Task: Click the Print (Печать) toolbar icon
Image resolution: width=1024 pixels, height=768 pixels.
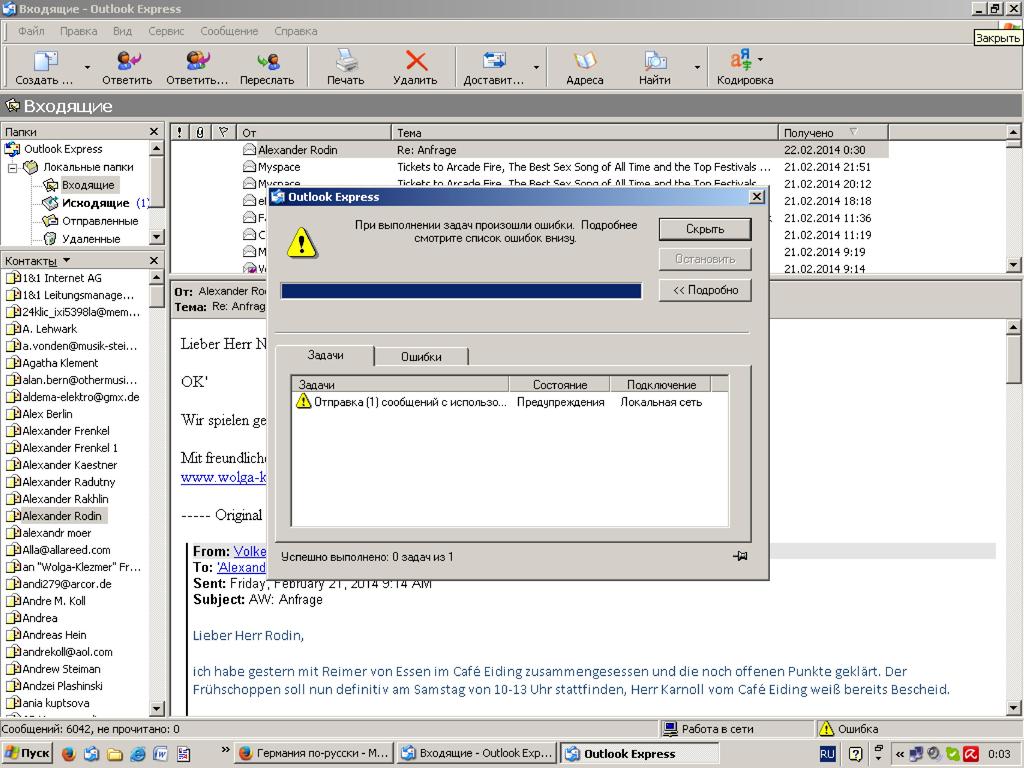Action: pos(345,66)
